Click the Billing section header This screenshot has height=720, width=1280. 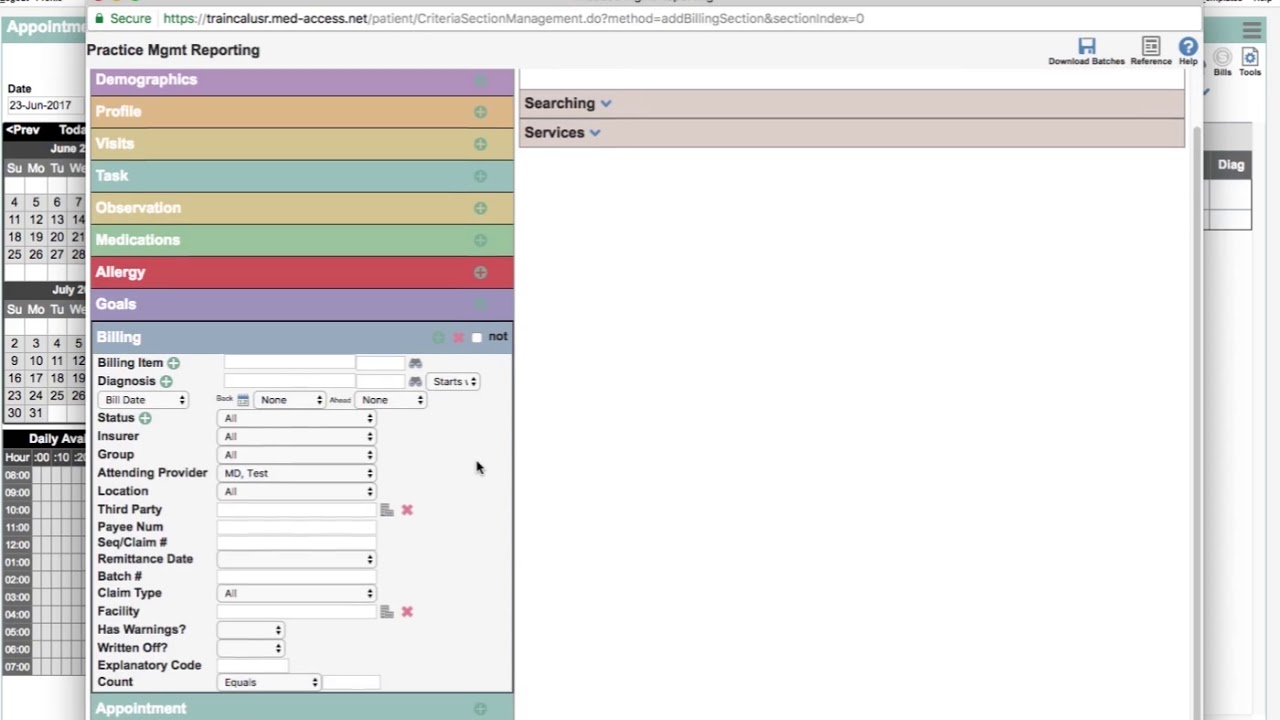click(302, 338)
